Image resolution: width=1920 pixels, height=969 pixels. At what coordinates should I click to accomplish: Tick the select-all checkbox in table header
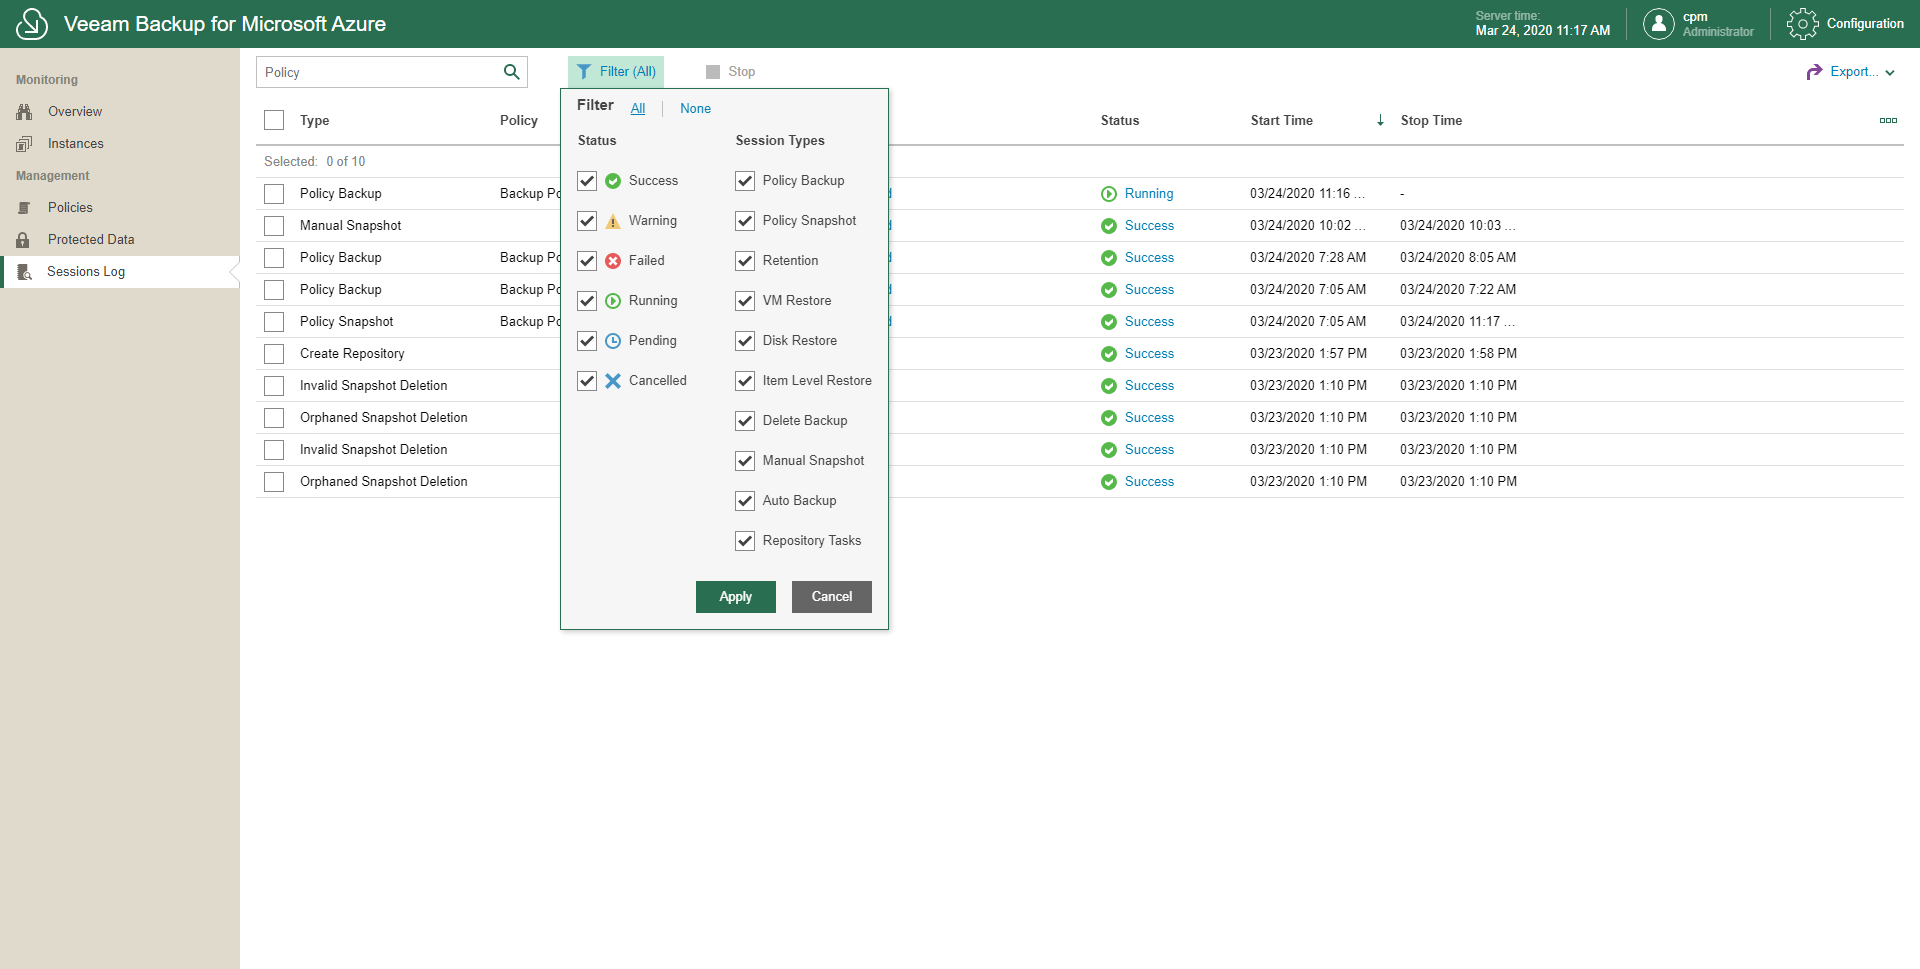pyautogui.click(x=274, y=120)
